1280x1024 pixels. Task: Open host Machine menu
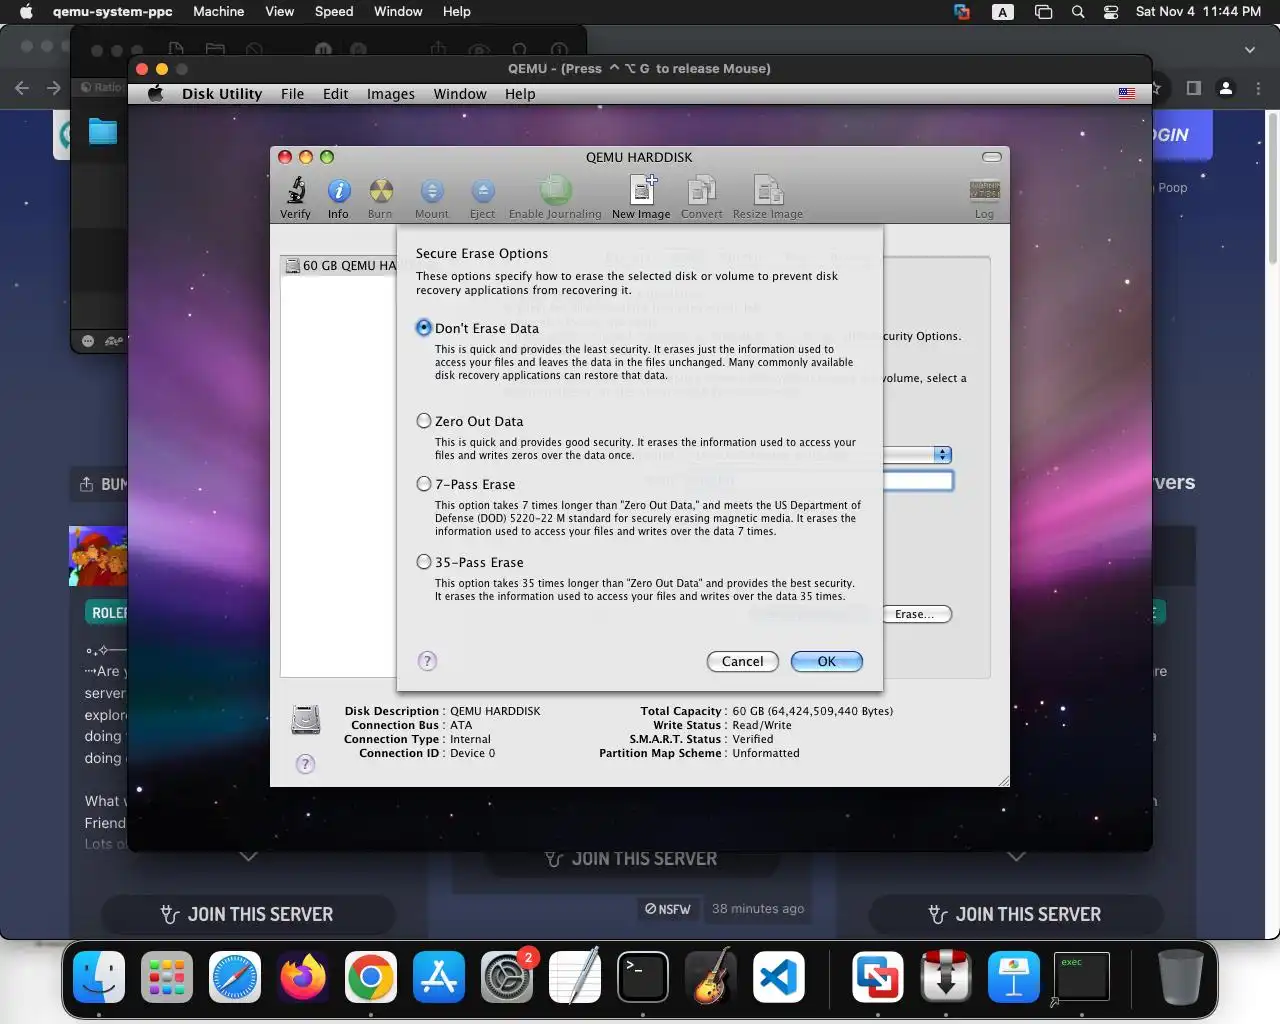(x=219, y=12)
